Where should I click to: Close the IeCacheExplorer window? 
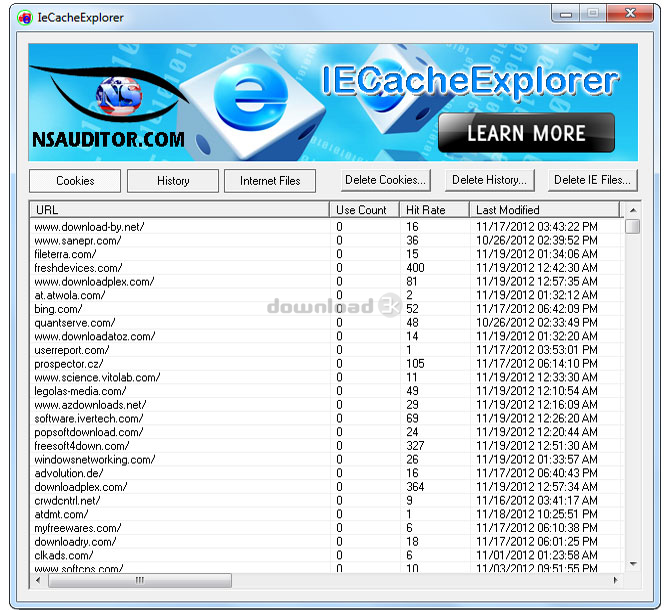[630, 13]
